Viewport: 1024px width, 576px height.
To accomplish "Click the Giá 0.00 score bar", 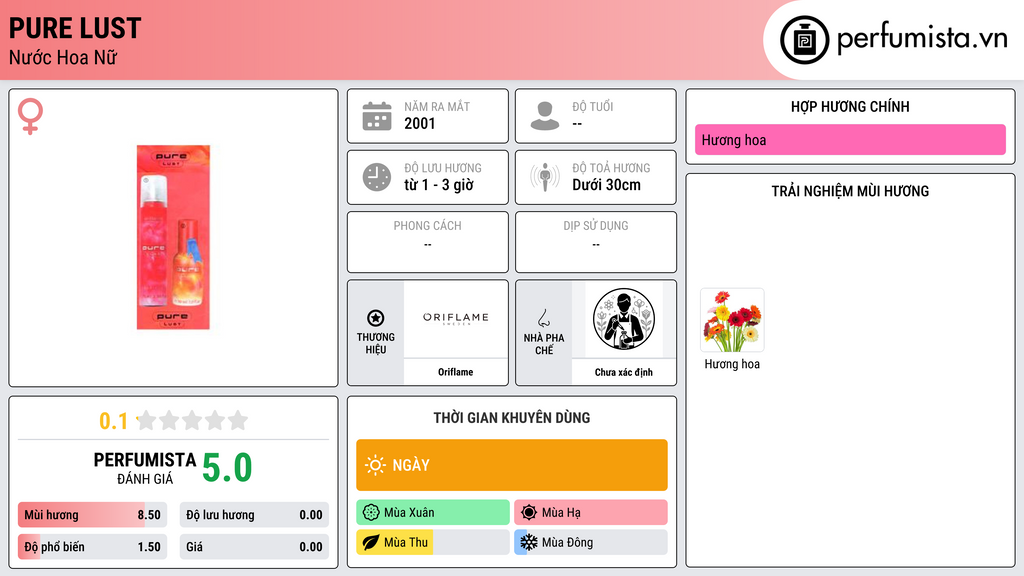I will point(254,547).
